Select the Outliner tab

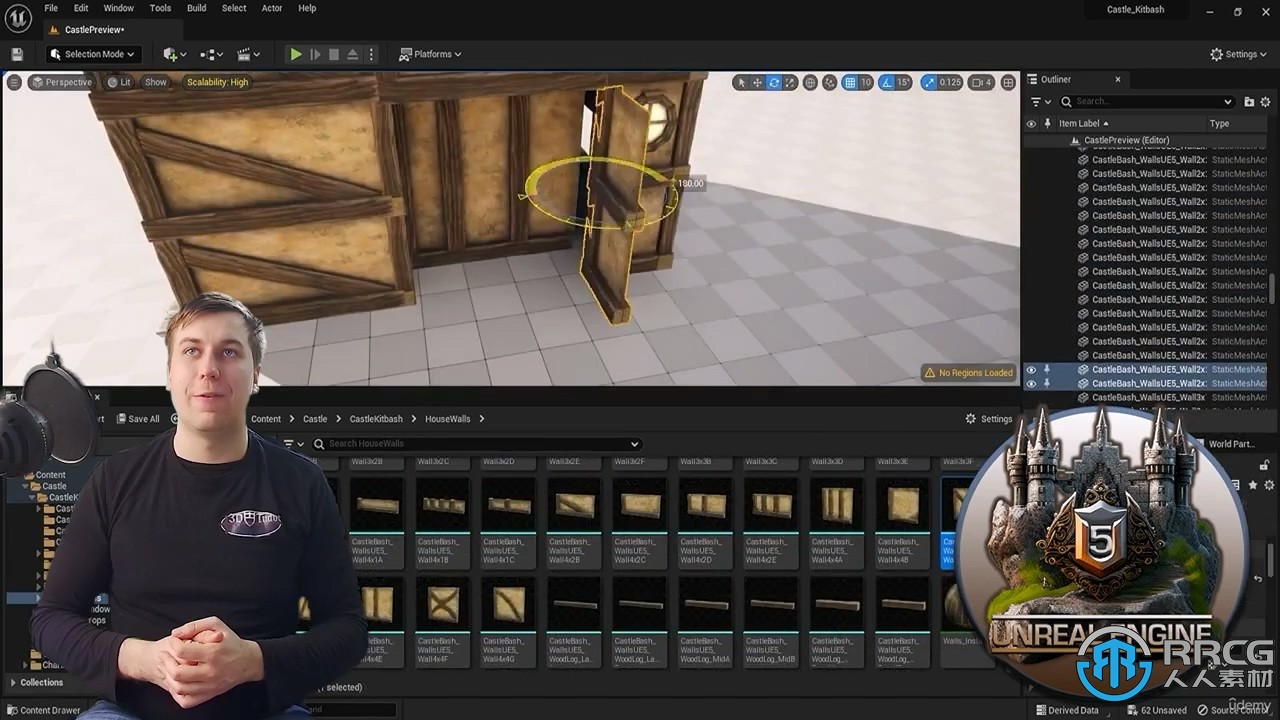[x=1056, y=79]
